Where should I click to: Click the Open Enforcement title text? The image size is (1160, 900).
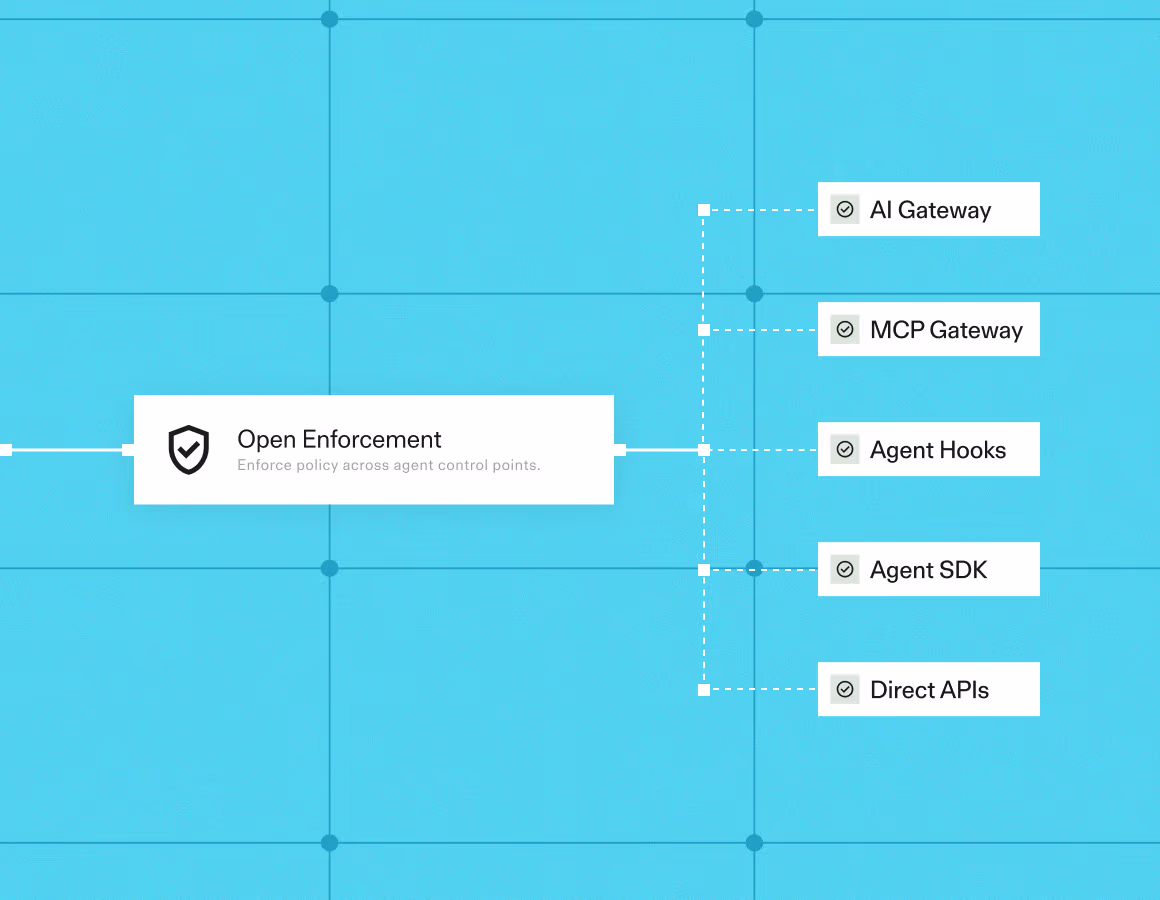coord(339,440)
